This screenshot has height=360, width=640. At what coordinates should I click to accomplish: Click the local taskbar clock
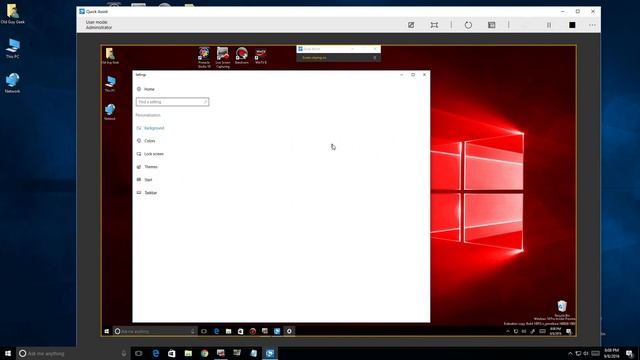coord(611,353)
